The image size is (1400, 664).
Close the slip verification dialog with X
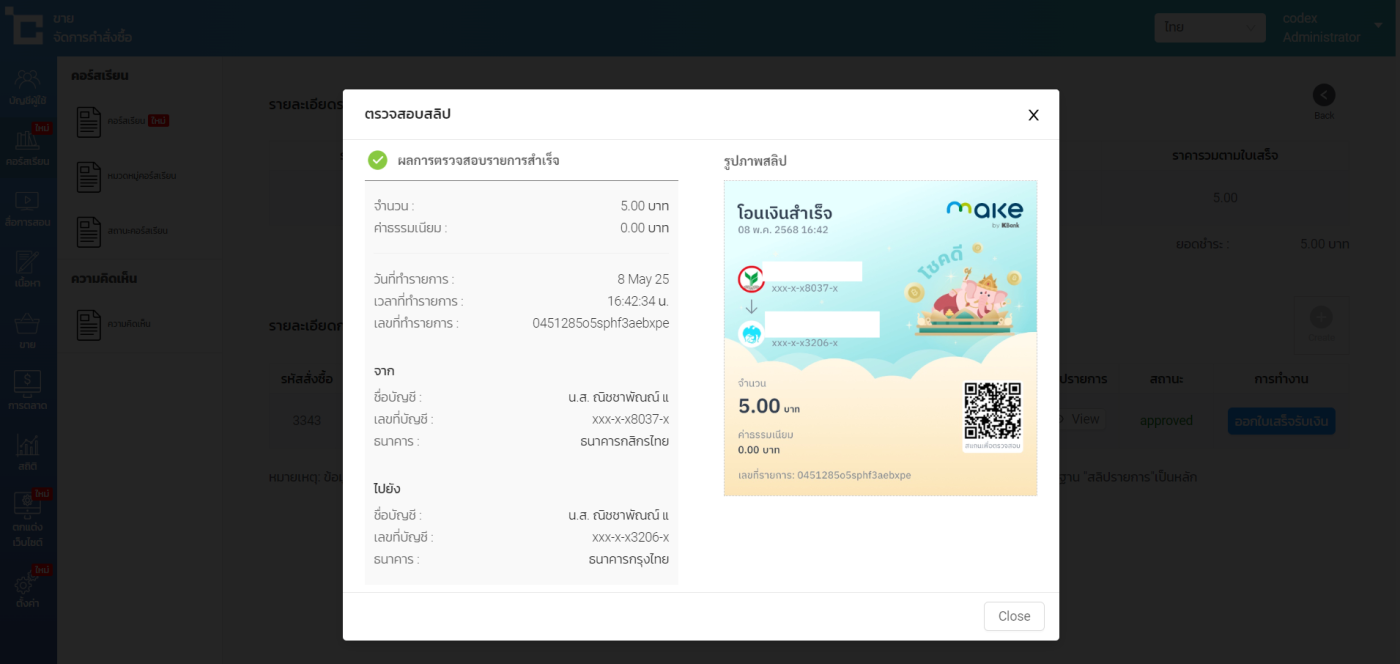[1033, 115]
